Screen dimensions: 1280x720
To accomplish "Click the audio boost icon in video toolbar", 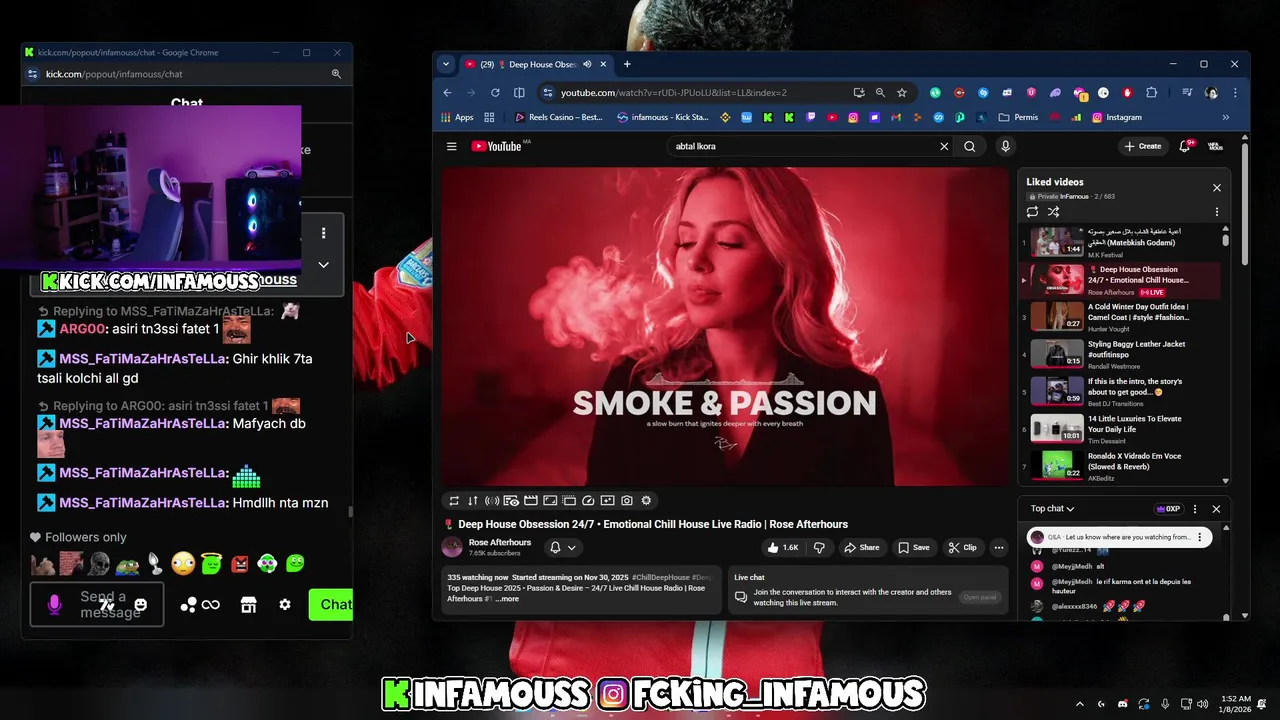I will coord(492,501).
